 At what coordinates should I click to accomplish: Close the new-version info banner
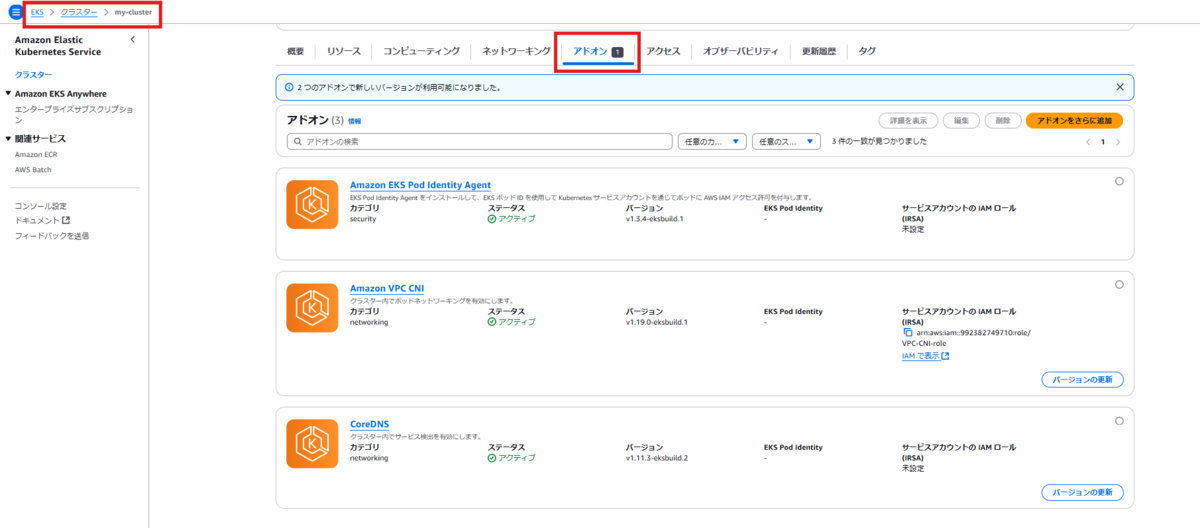[1119, 87]
